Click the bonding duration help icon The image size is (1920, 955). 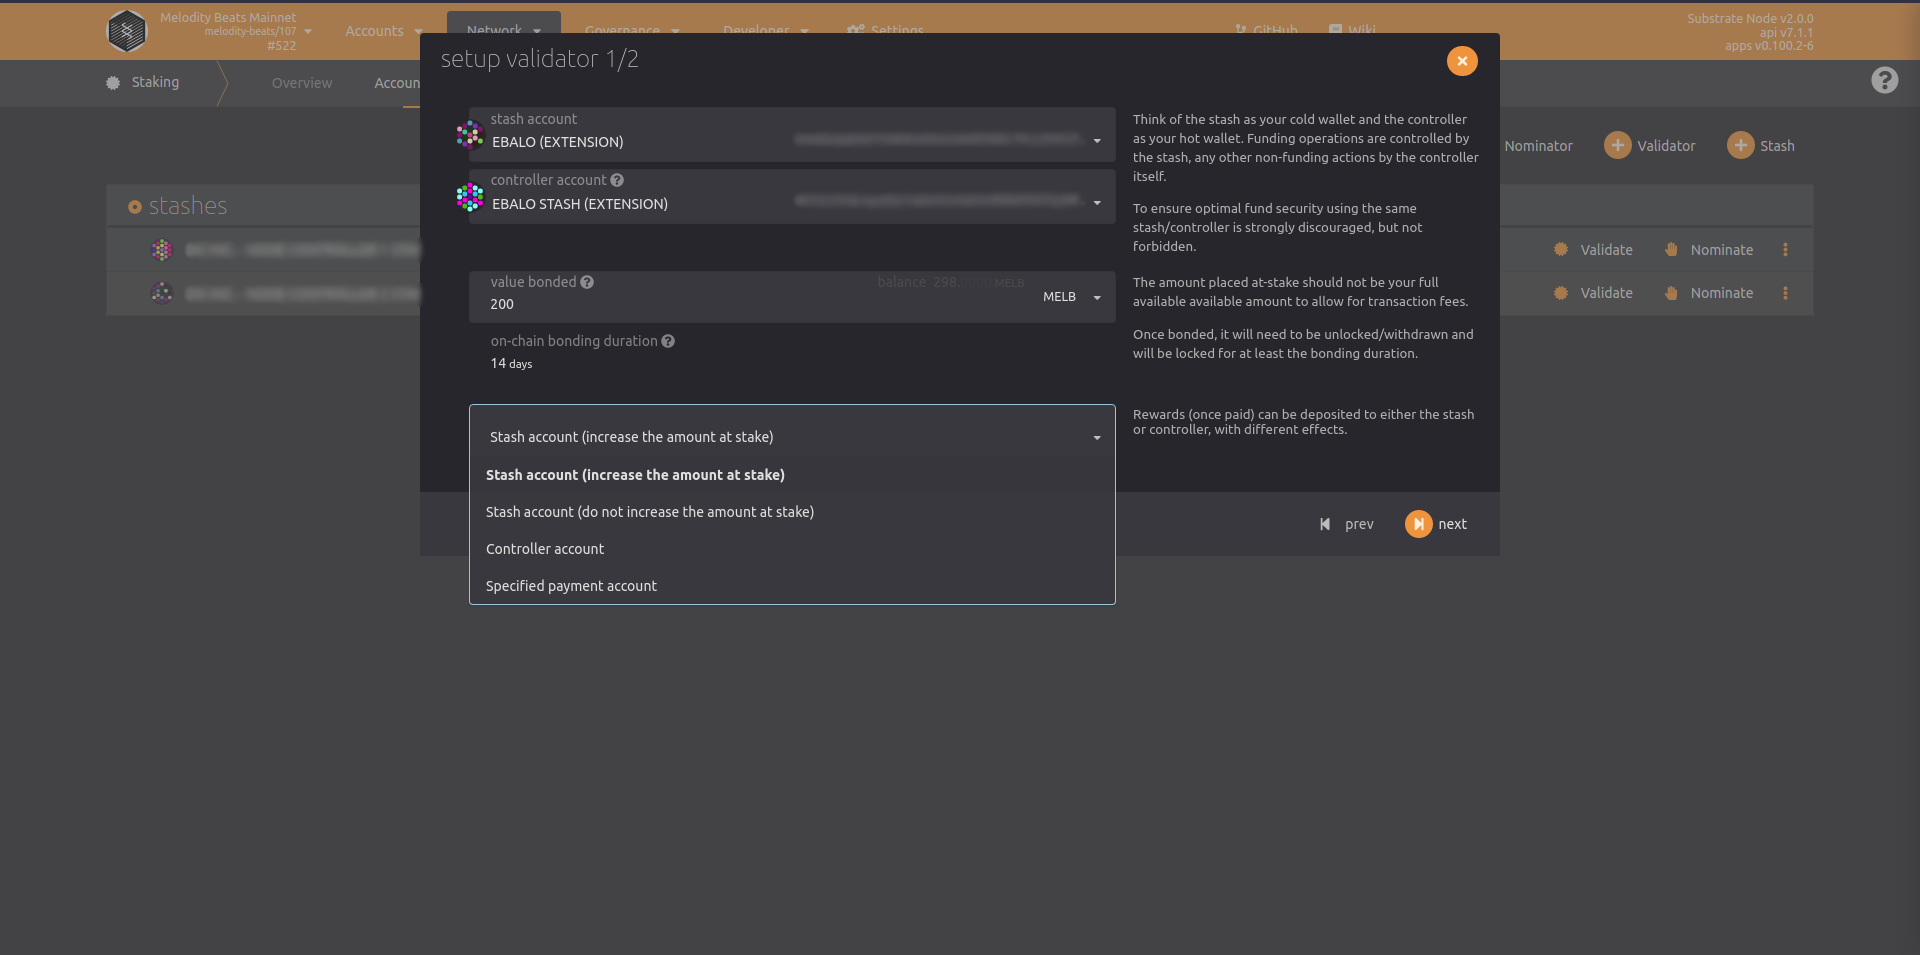pyautogui.click(x=668, y=341)
